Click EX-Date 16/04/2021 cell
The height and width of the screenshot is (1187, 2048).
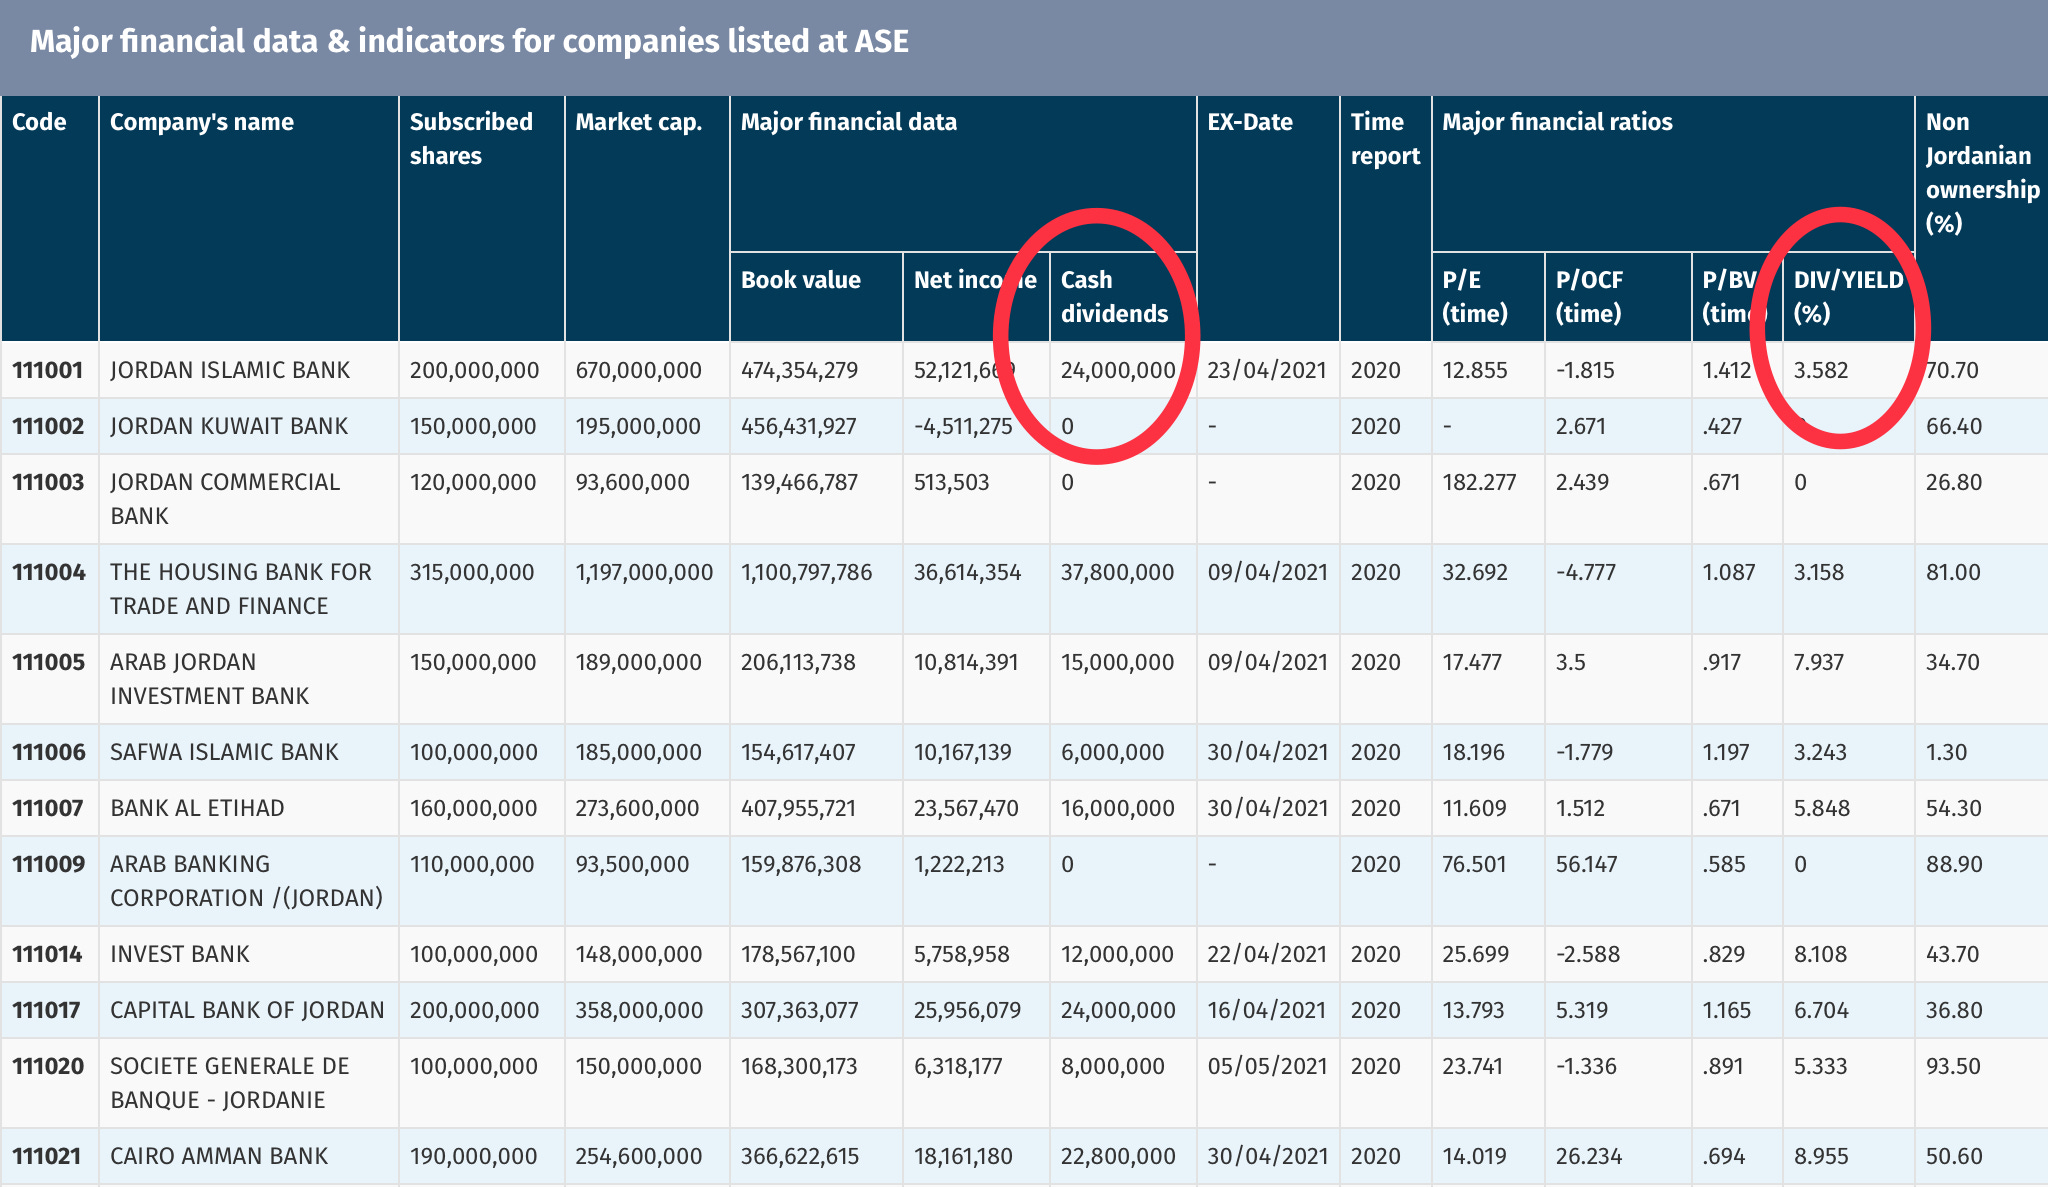click(1267, 1010)
